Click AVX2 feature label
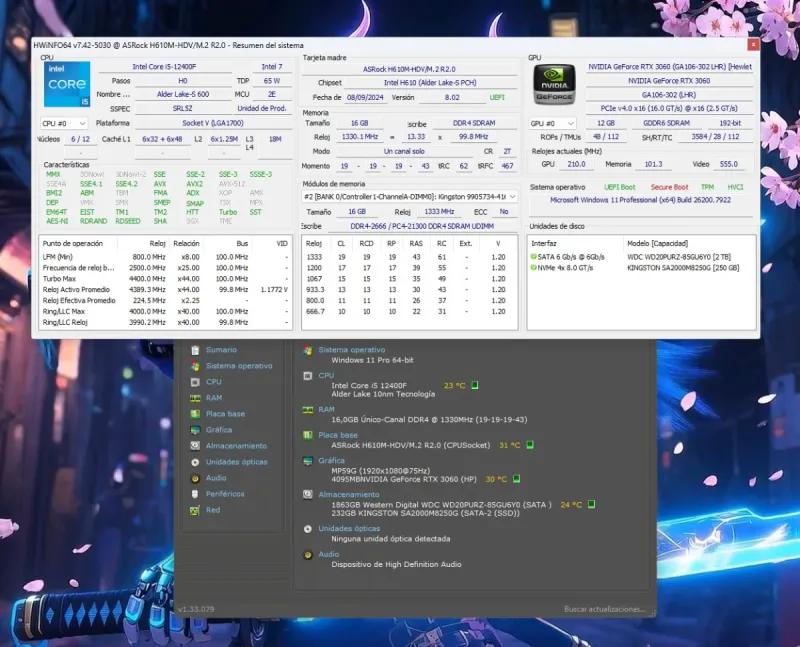800x647 pixels. point(194,184)
